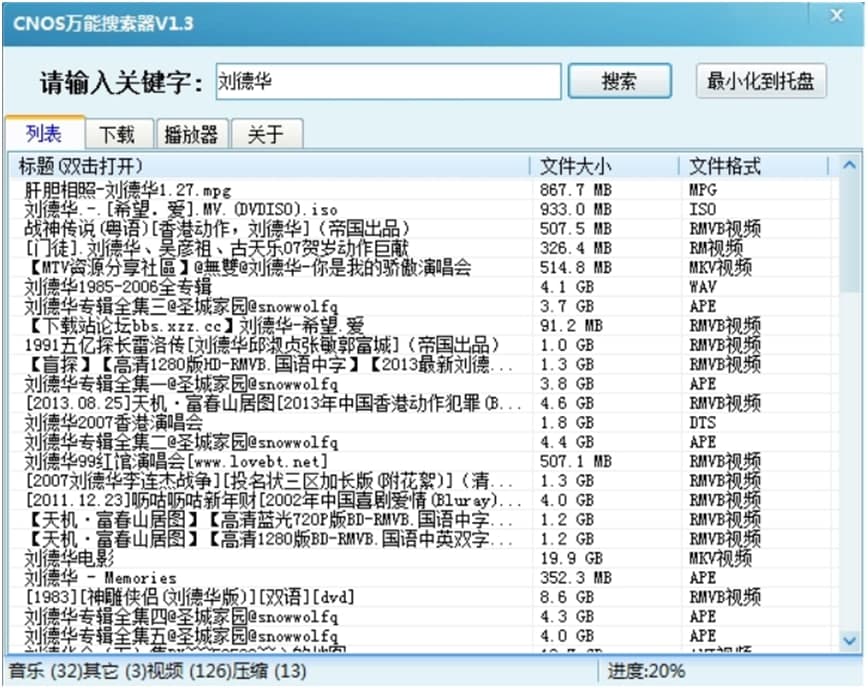Viewport: 868px width, 688px height.
Task: Select row 刘德华2007香港演唱会
Action: [420, 422]
